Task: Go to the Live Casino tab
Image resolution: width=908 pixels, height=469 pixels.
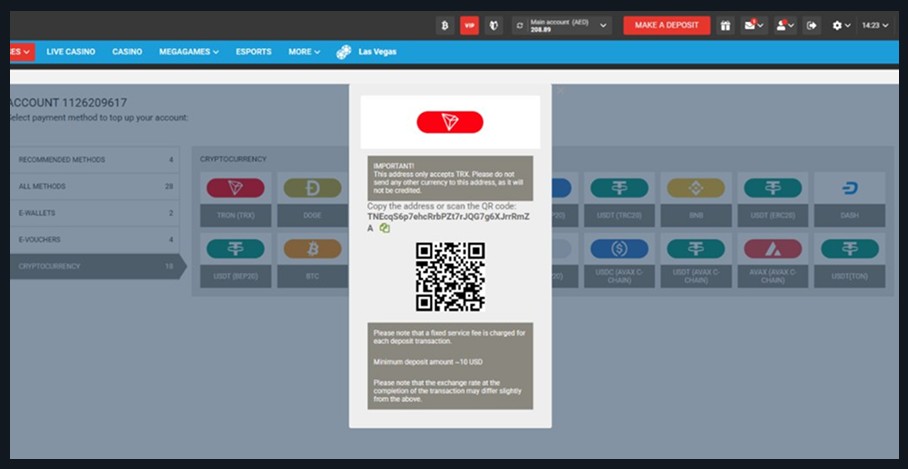Action: (x=71, y=52)
